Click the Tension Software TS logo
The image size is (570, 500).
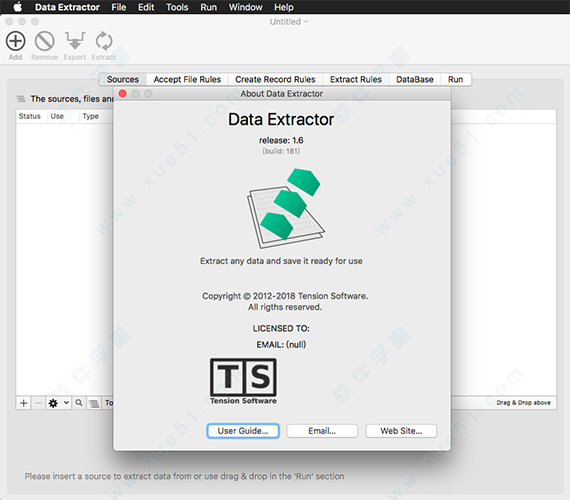point(243,381)
